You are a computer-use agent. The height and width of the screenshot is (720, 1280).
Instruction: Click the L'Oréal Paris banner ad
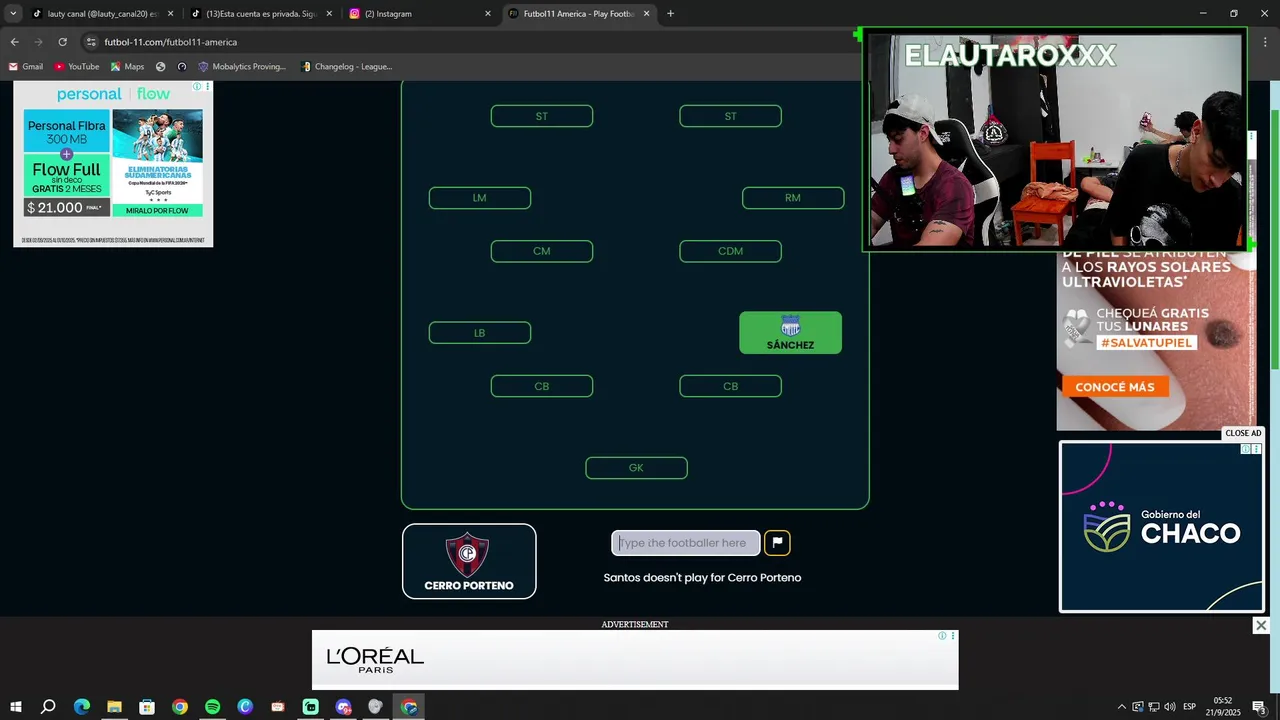click(x=635, y=660)
